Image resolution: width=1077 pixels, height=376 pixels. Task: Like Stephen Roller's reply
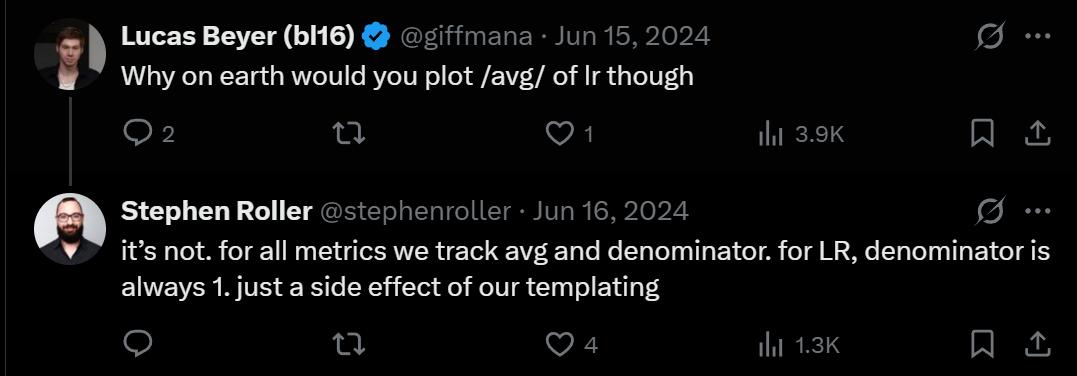pyautogui.click(x=559, y=343)
